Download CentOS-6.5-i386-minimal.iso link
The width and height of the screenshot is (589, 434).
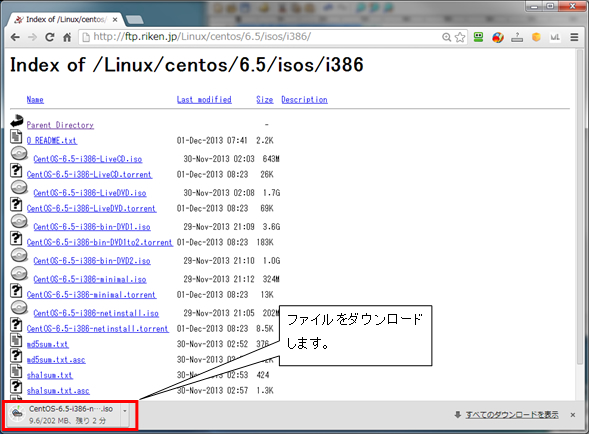click(90, 279)
